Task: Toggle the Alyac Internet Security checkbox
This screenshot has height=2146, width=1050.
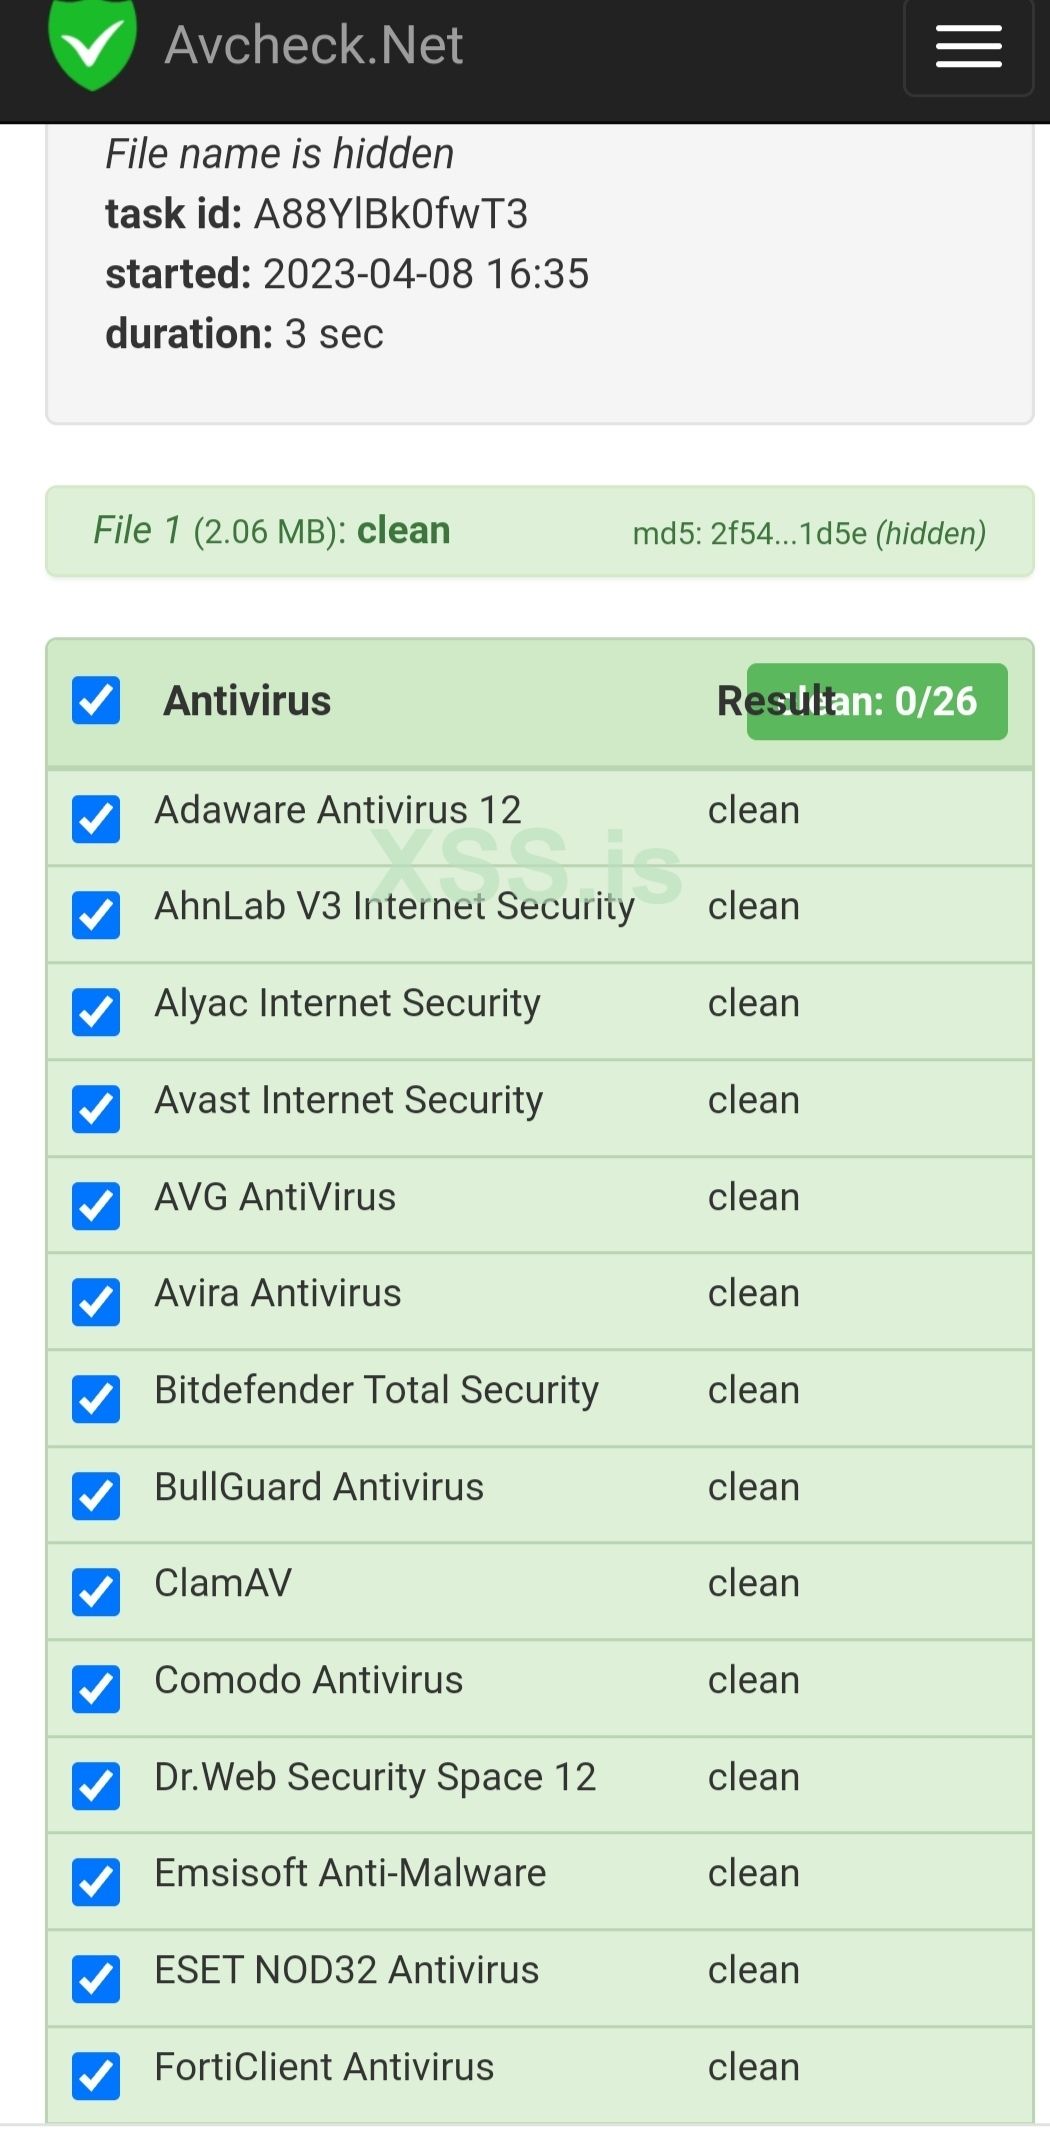Action: [x=96, y=1012]
